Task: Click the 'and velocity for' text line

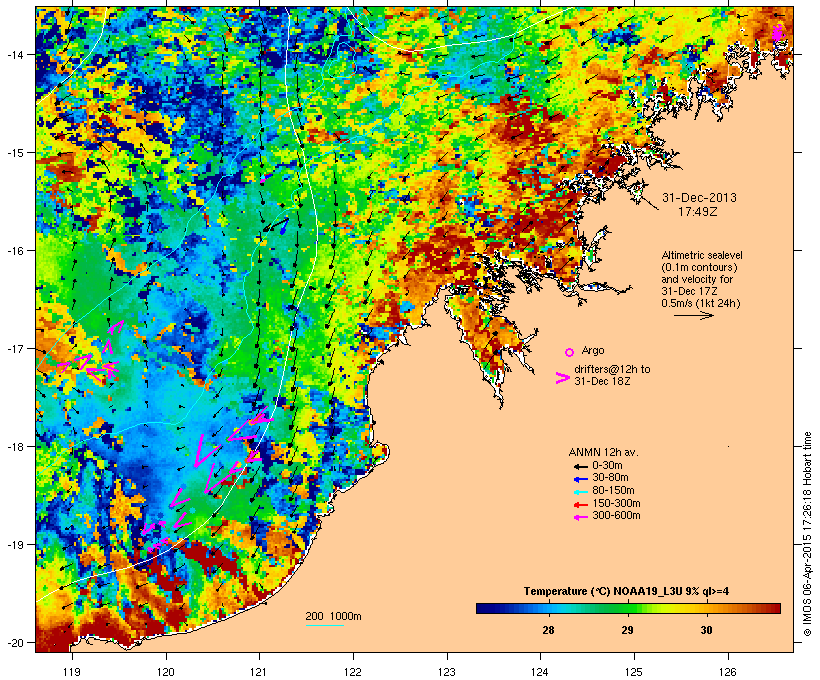Action: [x=697, y=279]
